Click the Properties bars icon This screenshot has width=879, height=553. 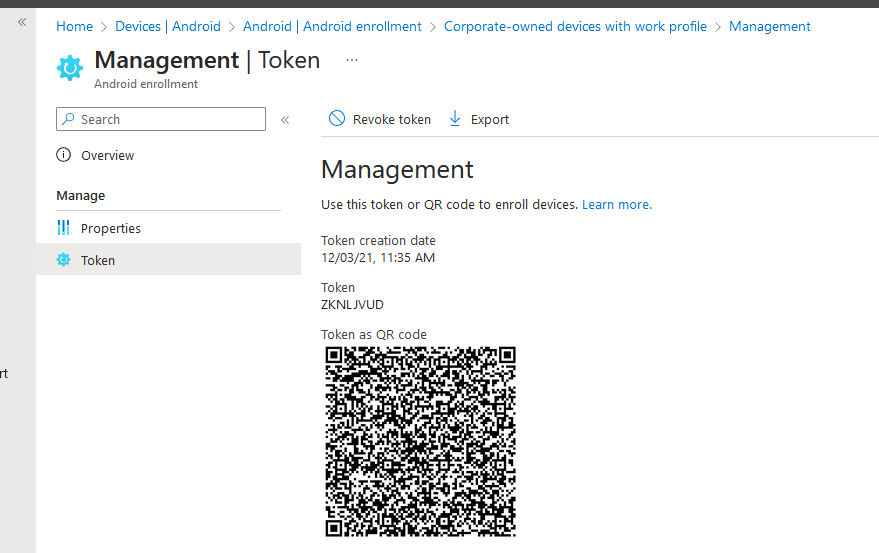click(63, 228)
